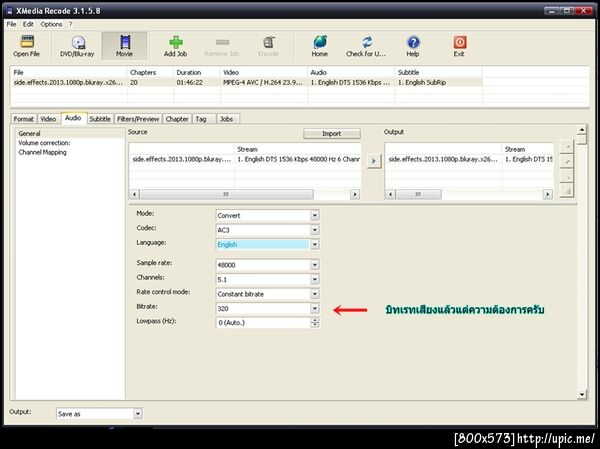The width and height of the screenshot is (600, 449).
Task: Open the File menu
Action: pos(11,24)
